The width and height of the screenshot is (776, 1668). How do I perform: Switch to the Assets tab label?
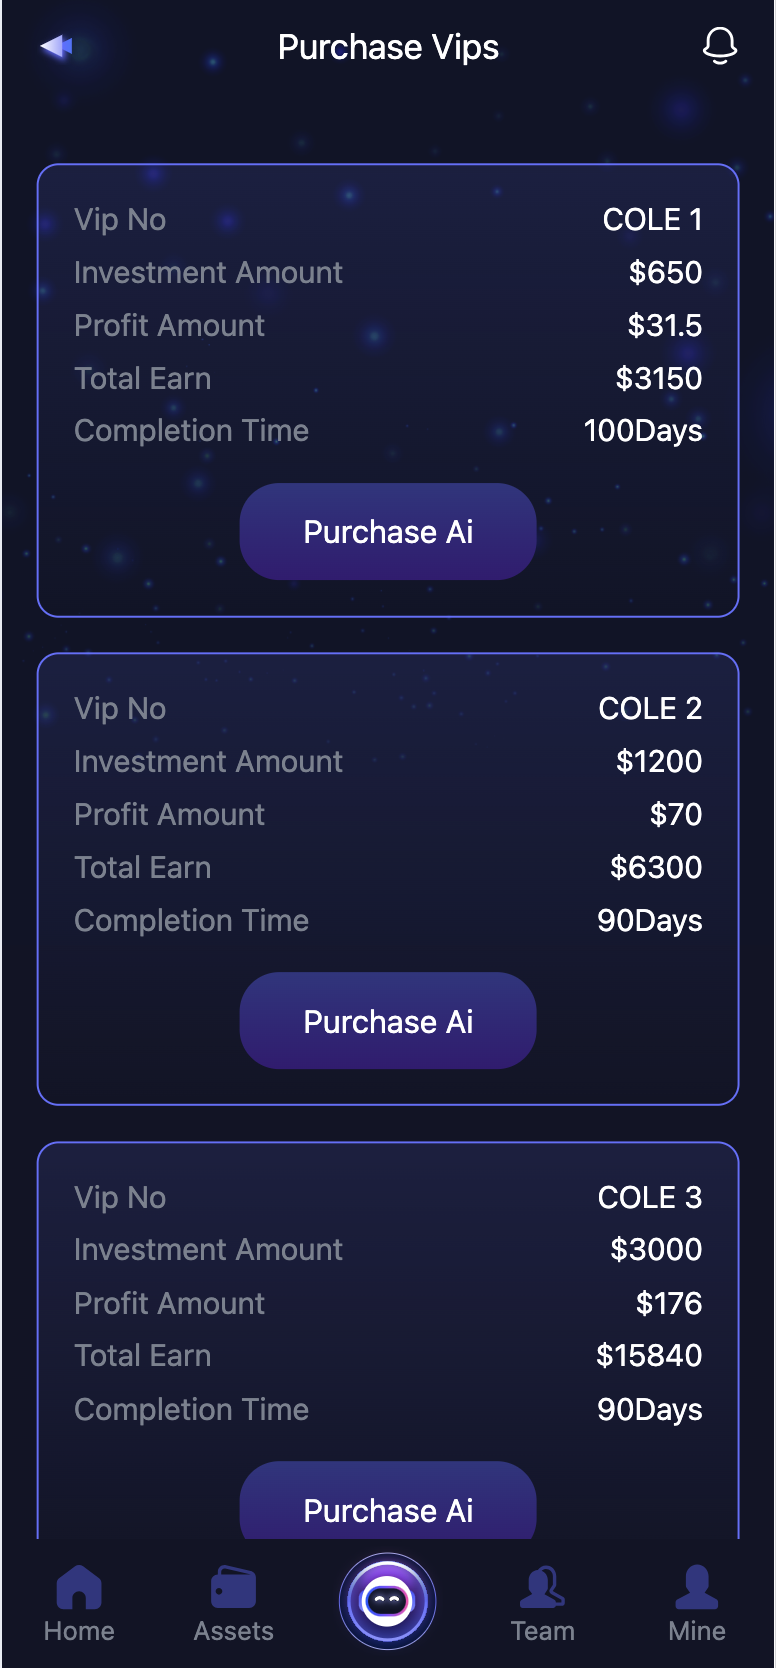tap(233, 1631)
